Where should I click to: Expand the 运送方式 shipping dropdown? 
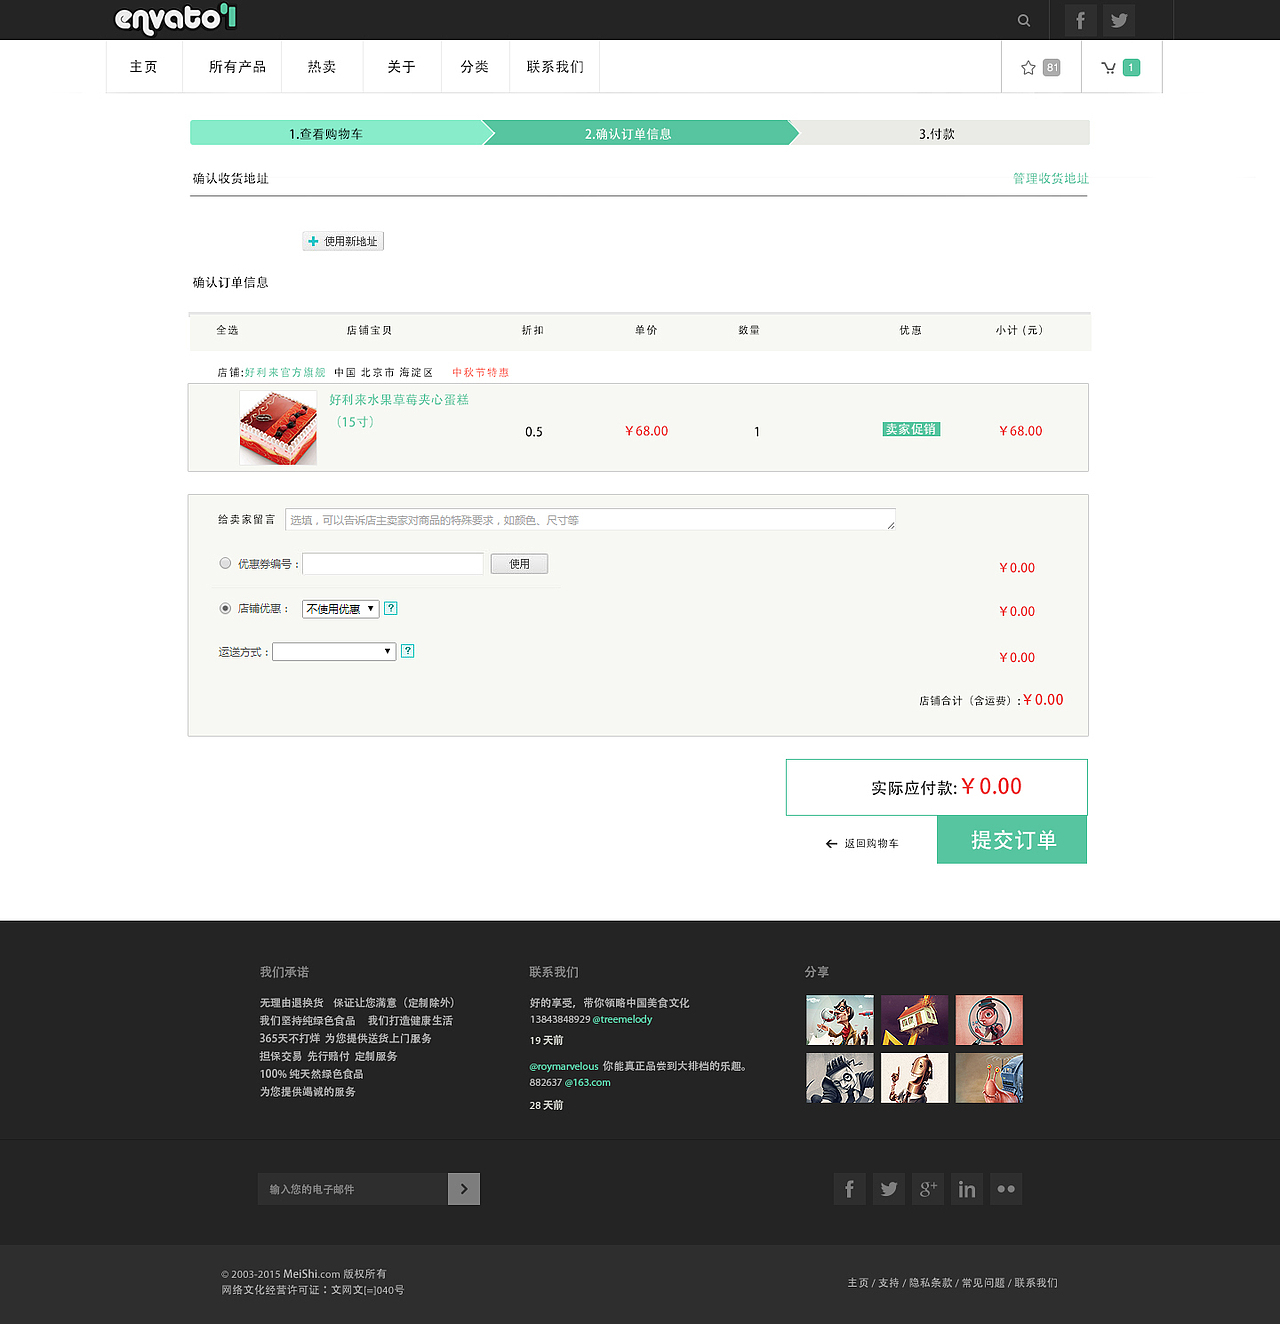coord(333,651)
